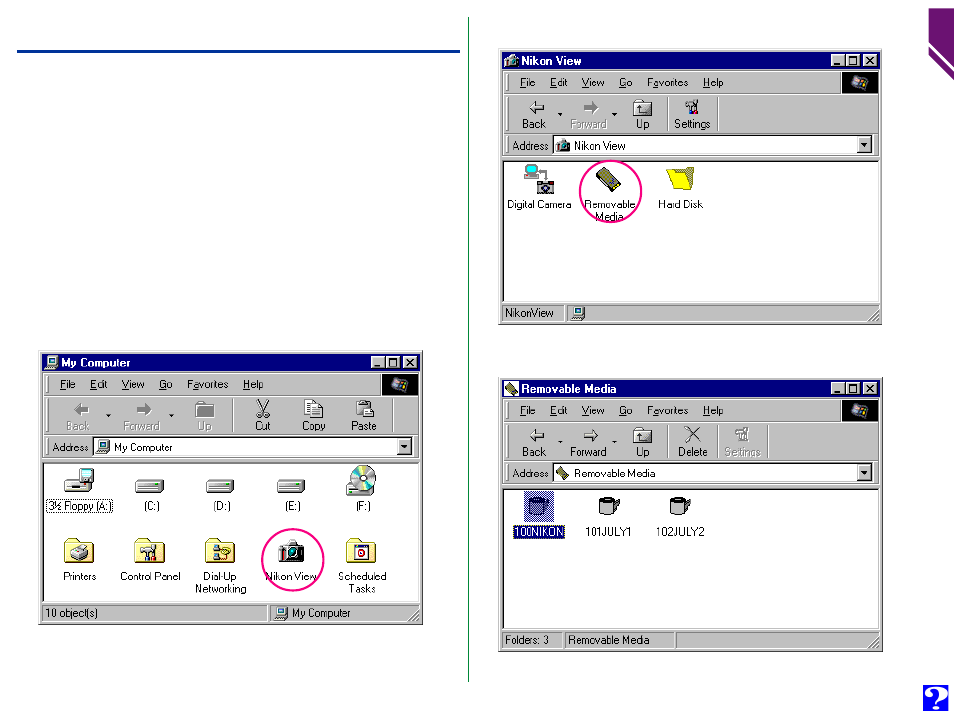Select 3½ Floppy (A:) drive icon
The width and height of the screenshot is (954, 715).
79,480
